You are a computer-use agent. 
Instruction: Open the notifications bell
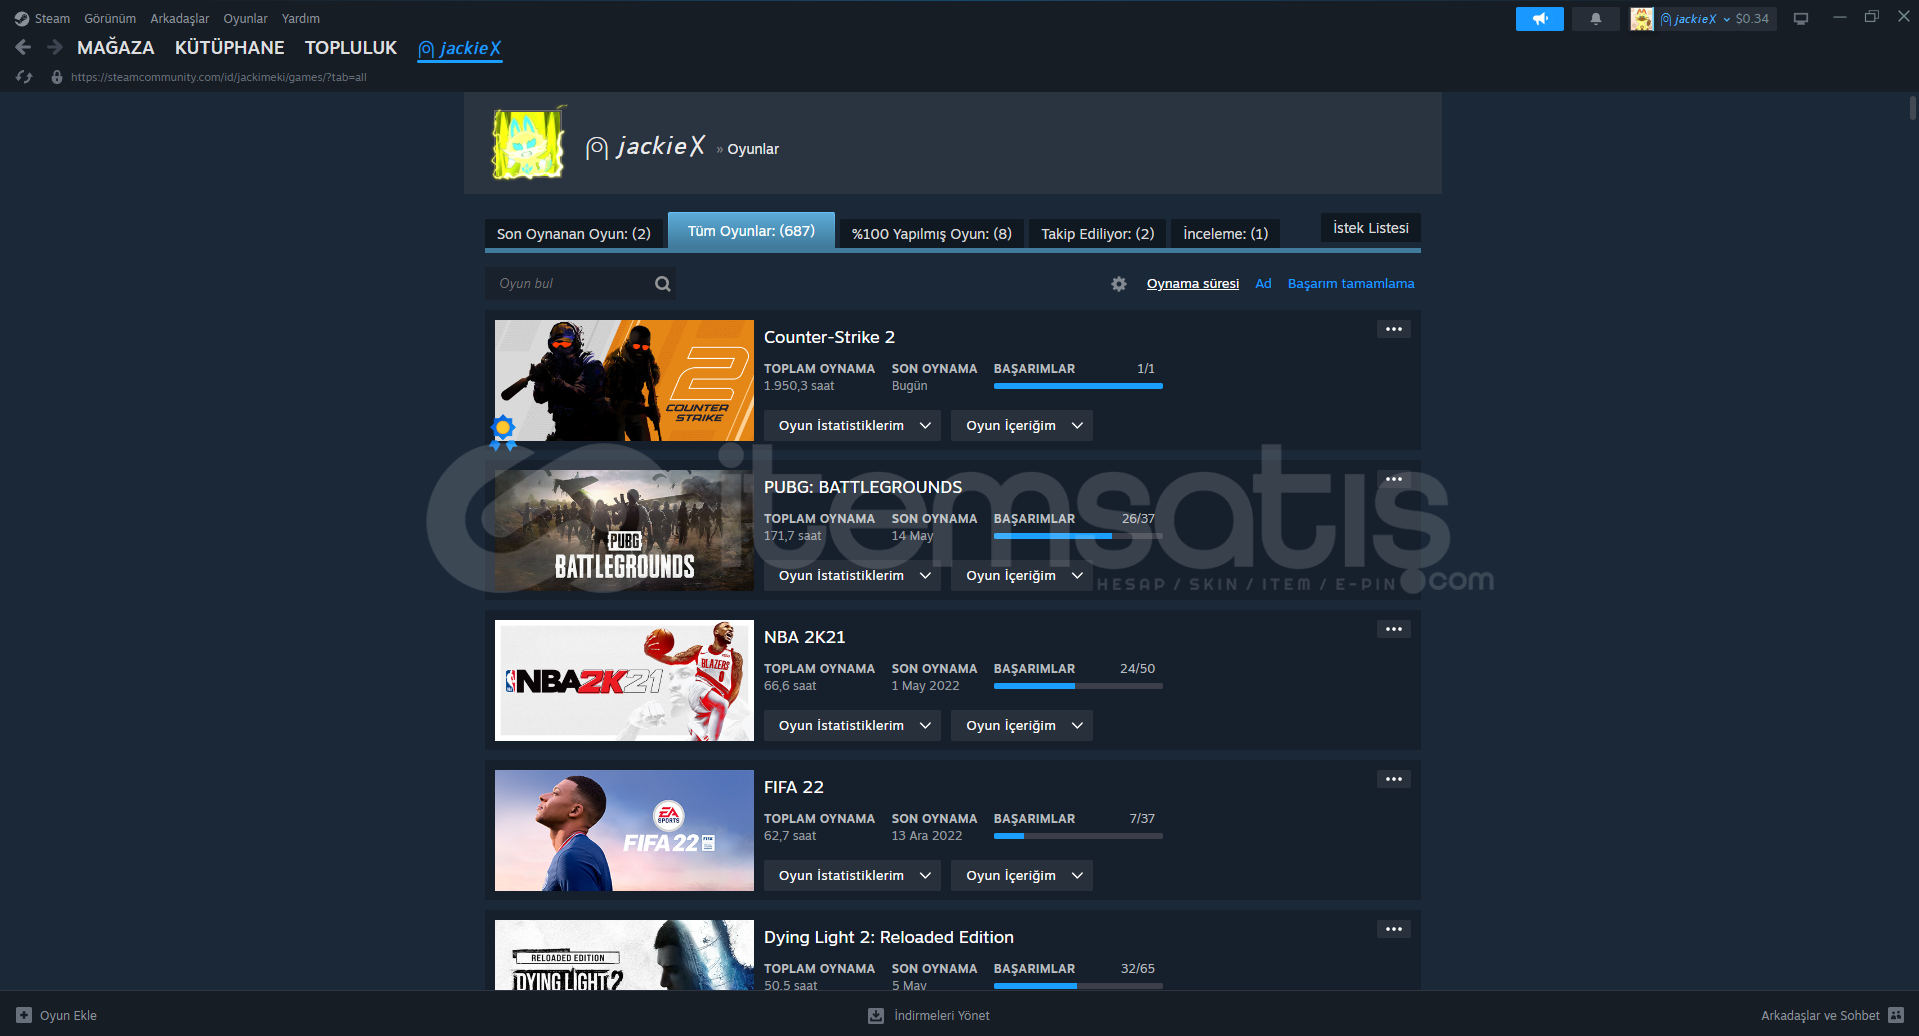point(1595,19)
